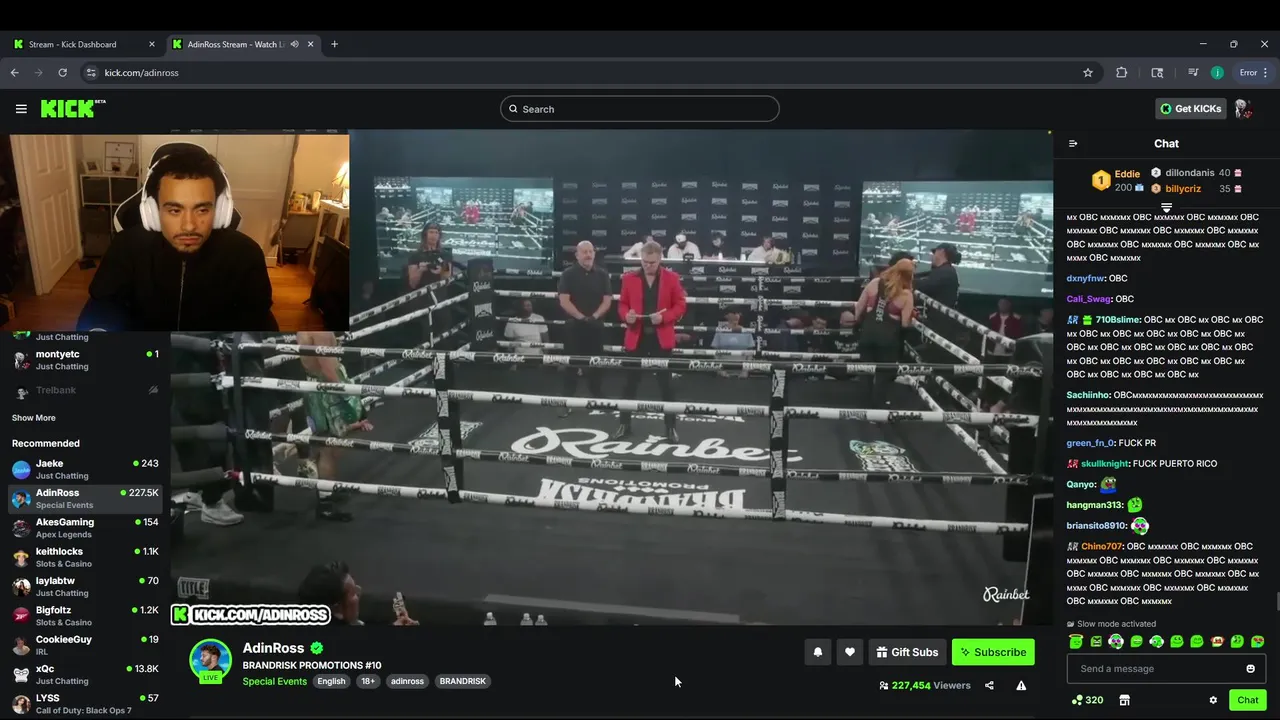
Task: Click the chat scrollbar
Action: pos(1276,601)
